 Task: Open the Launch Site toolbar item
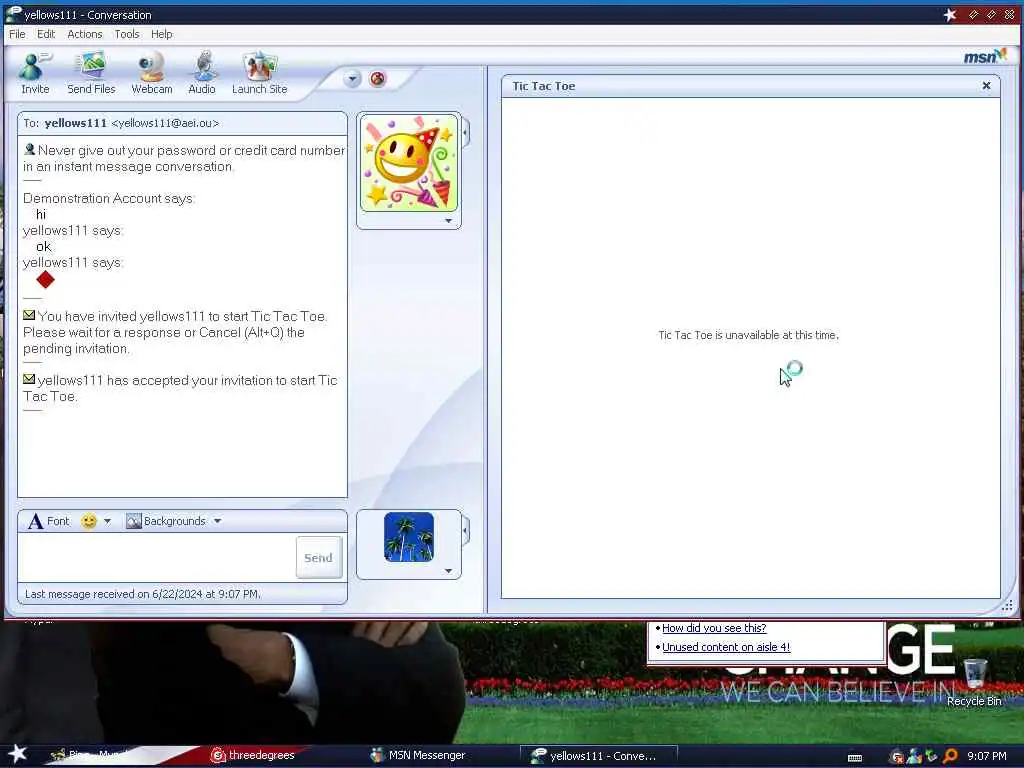[259, 73]
